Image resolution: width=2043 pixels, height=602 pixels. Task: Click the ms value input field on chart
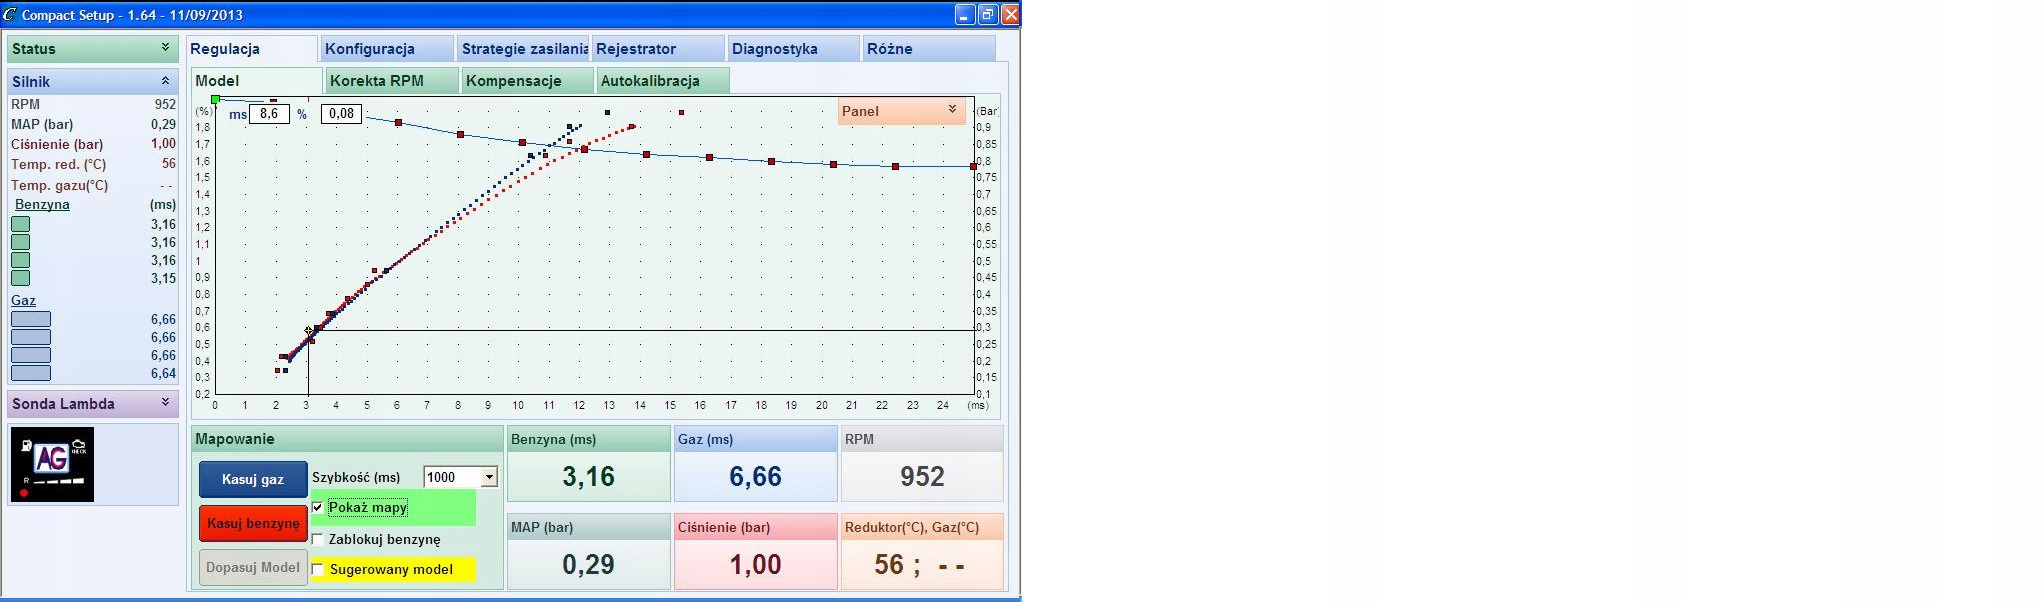click(269, 114)
